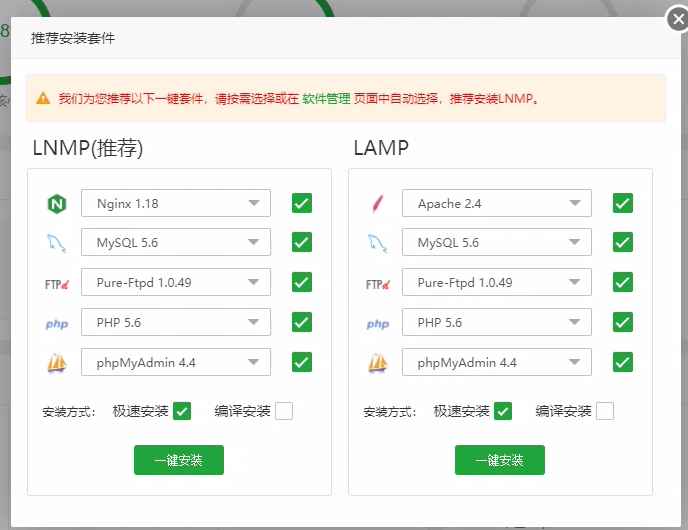This screenshot has width=688, height=530.
Task: Click 编译安装 label text in LAMP
Action: coord(563,411)
